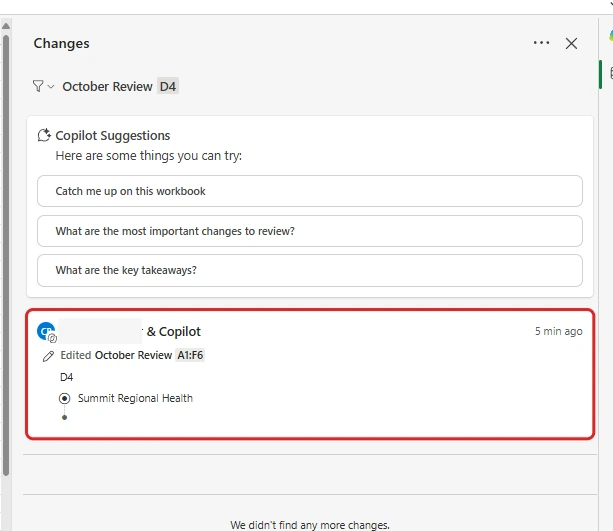Viewport: 613px width, 531px height.
Task: Click the 'October Review' filter label
Action: tap(107, 86)
